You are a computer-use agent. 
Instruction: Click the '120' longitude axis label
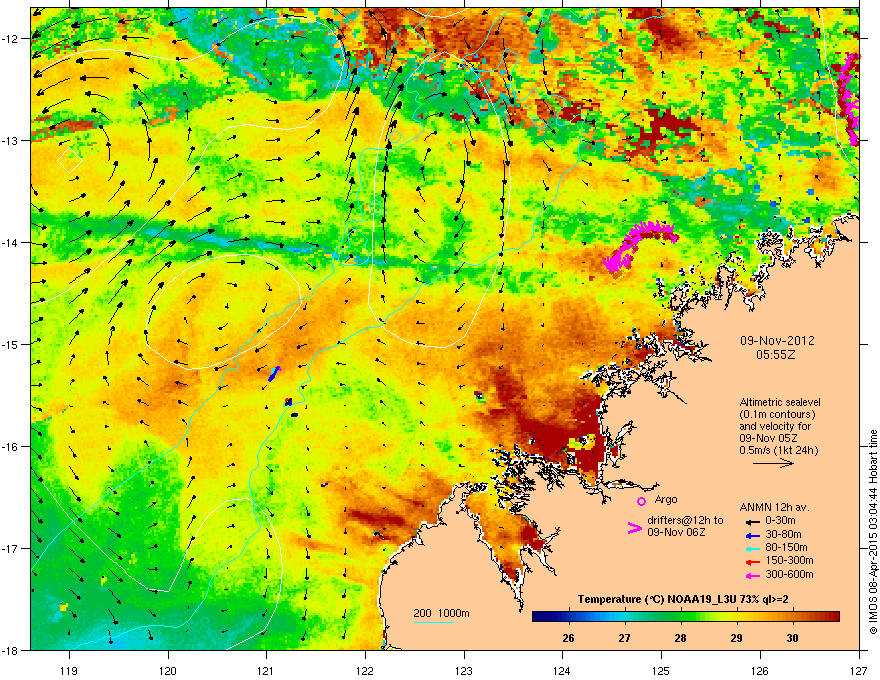tap(168, 670)
